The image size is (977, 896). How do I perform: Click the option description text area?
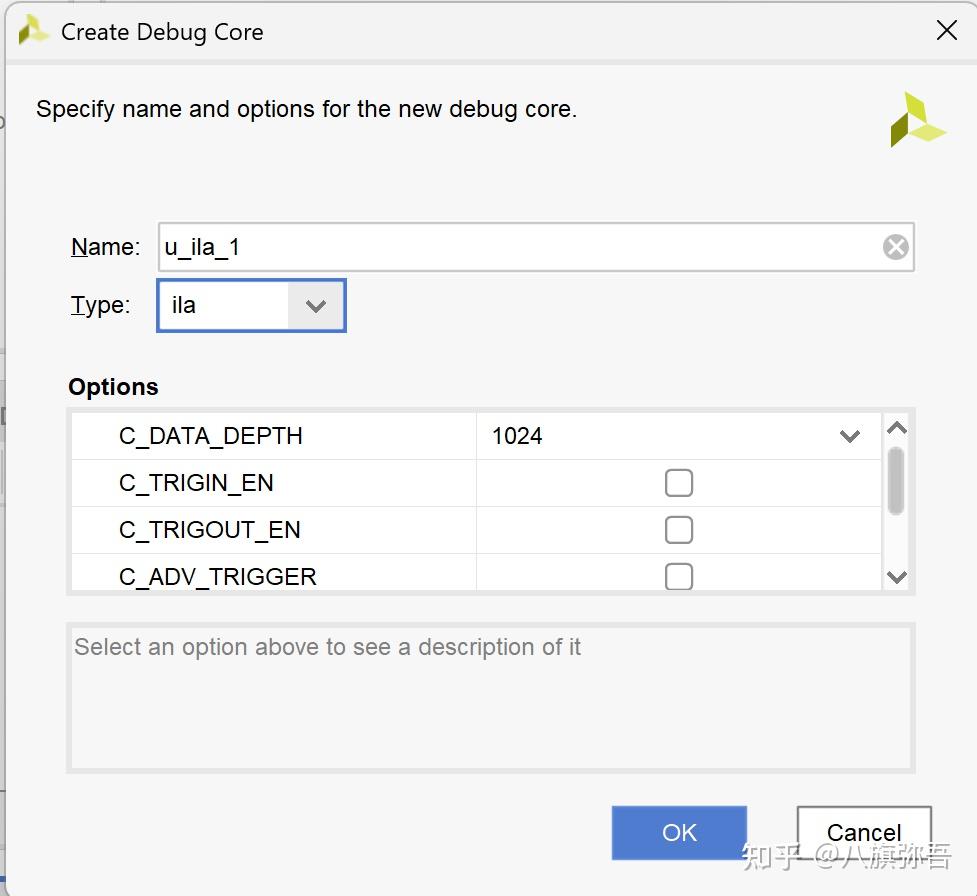[x=490, y=698]
